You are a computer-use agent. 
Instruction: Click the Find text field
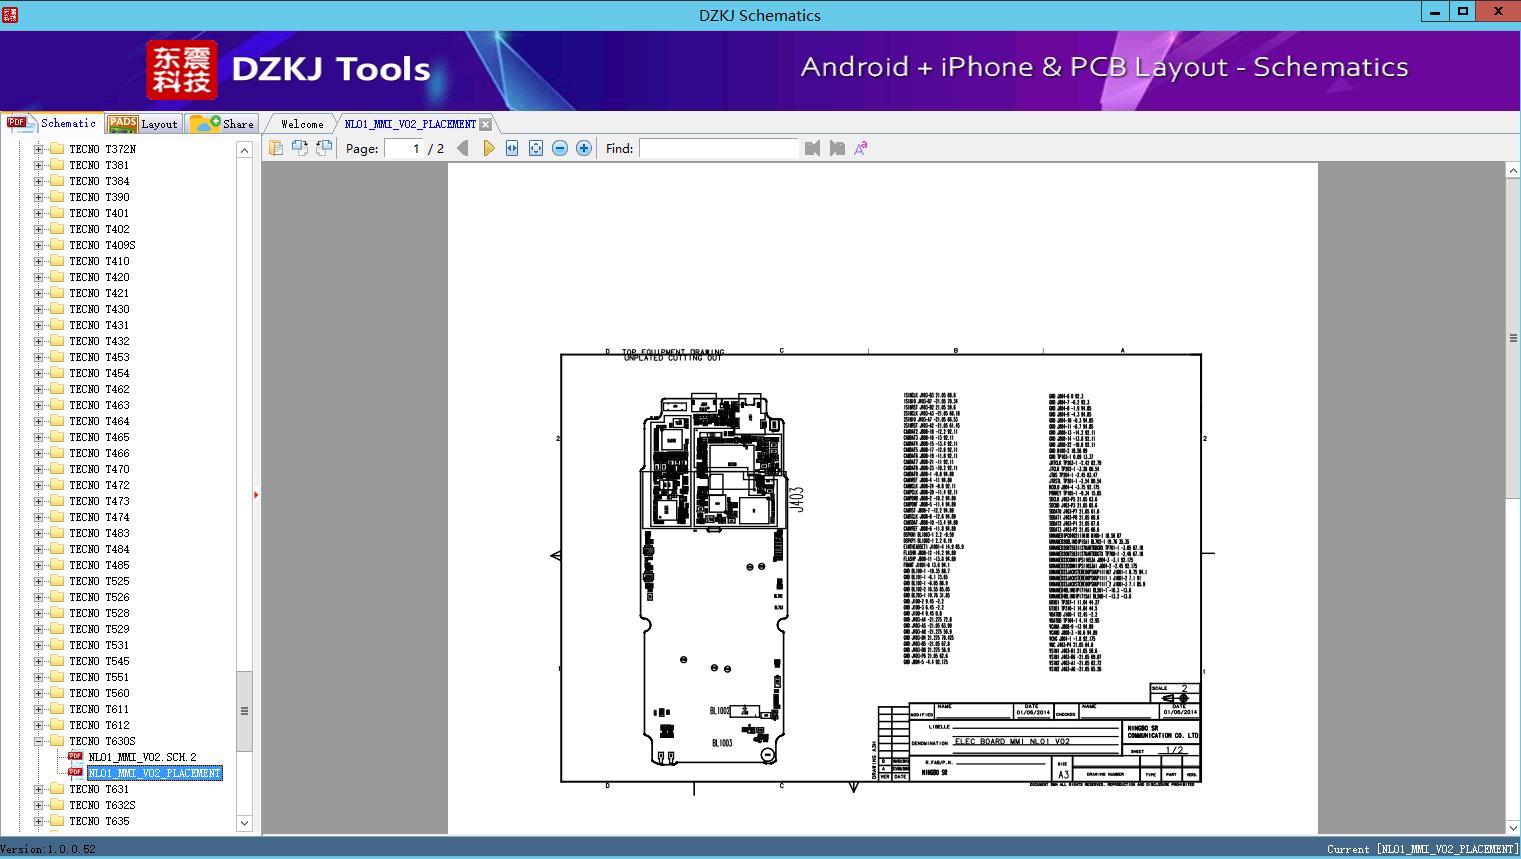(718, 148)
